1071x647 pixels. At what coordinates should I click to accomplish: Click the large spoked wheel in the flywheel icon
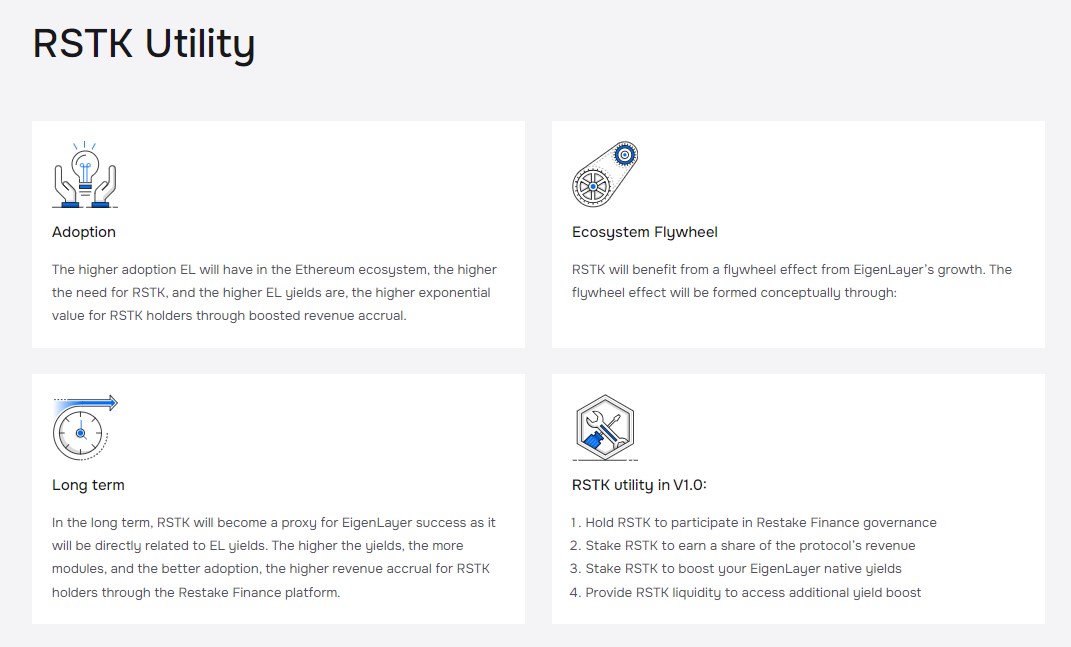[x=591, y=185]
